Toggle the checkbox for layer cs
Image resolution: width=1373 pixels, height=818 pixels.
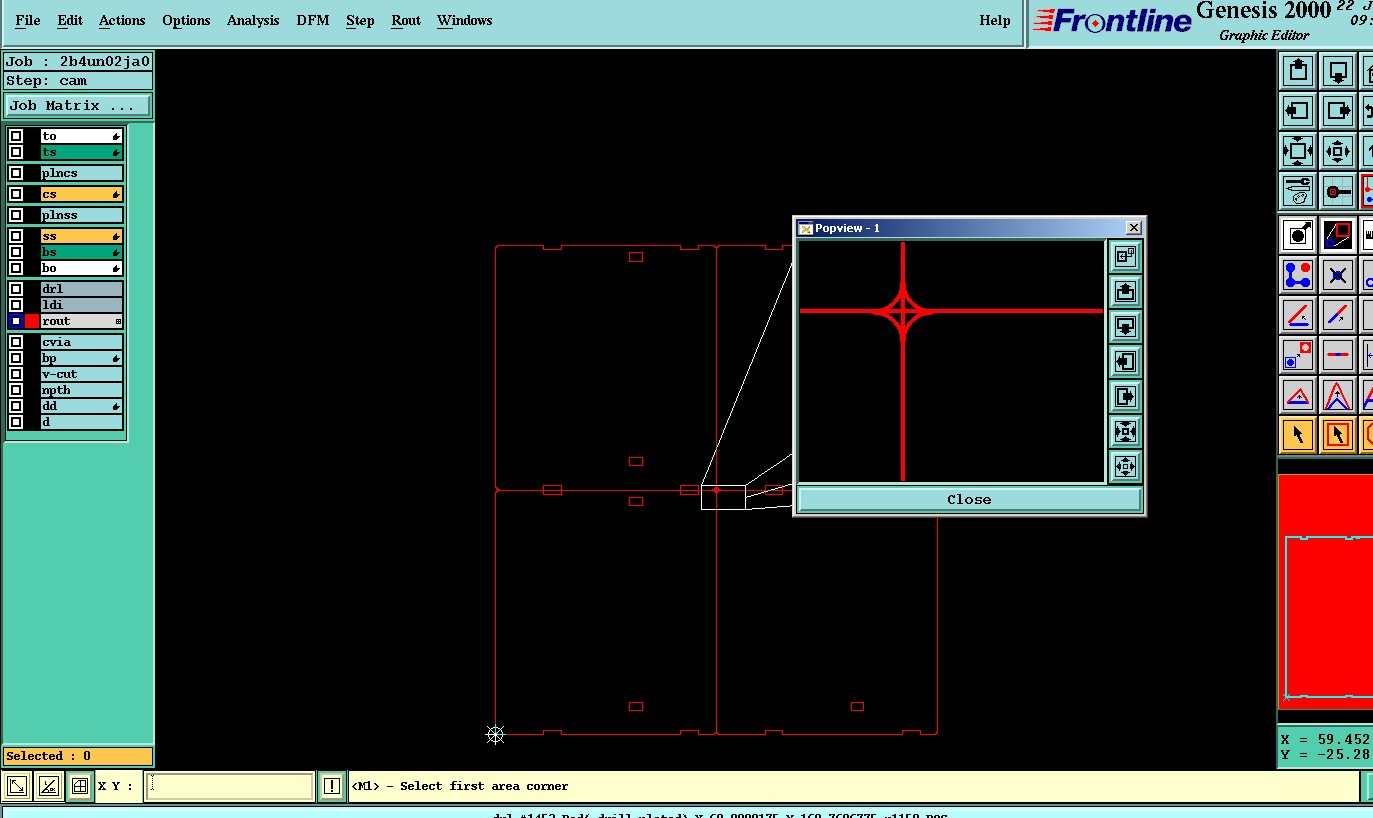click(x=16, y=194)
